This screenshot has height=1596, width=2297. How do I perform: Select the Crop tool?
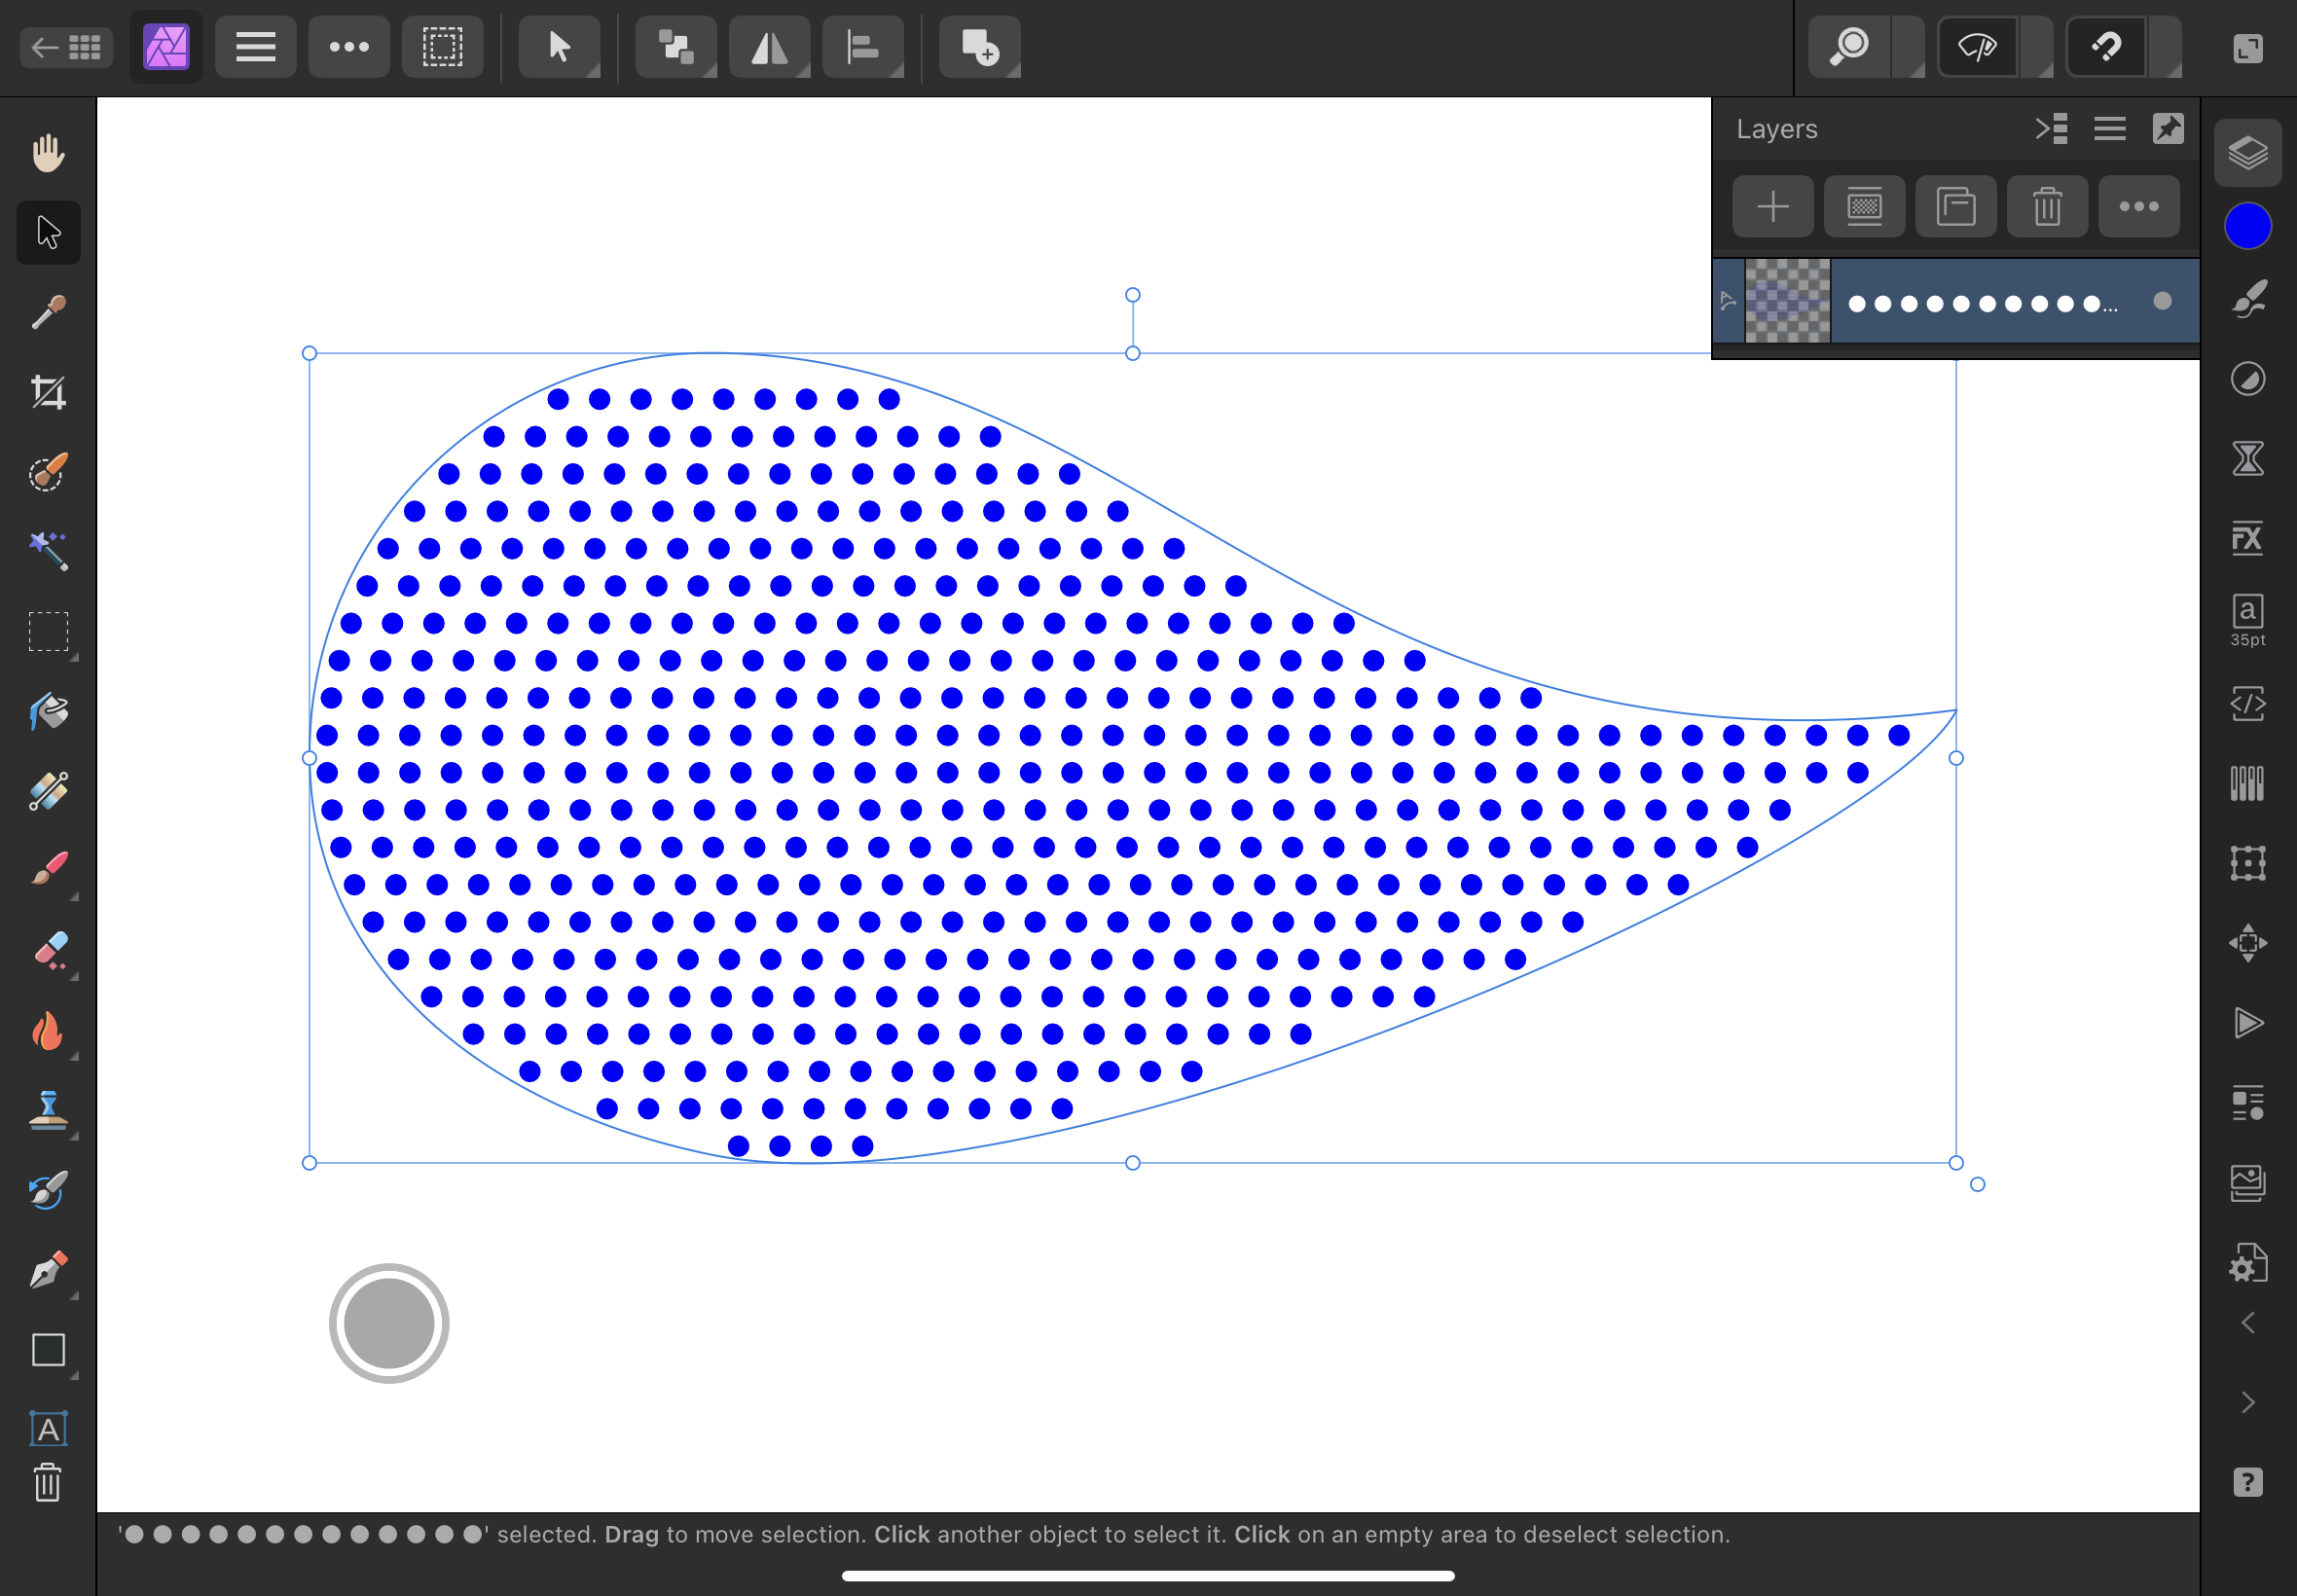(48, 392)
